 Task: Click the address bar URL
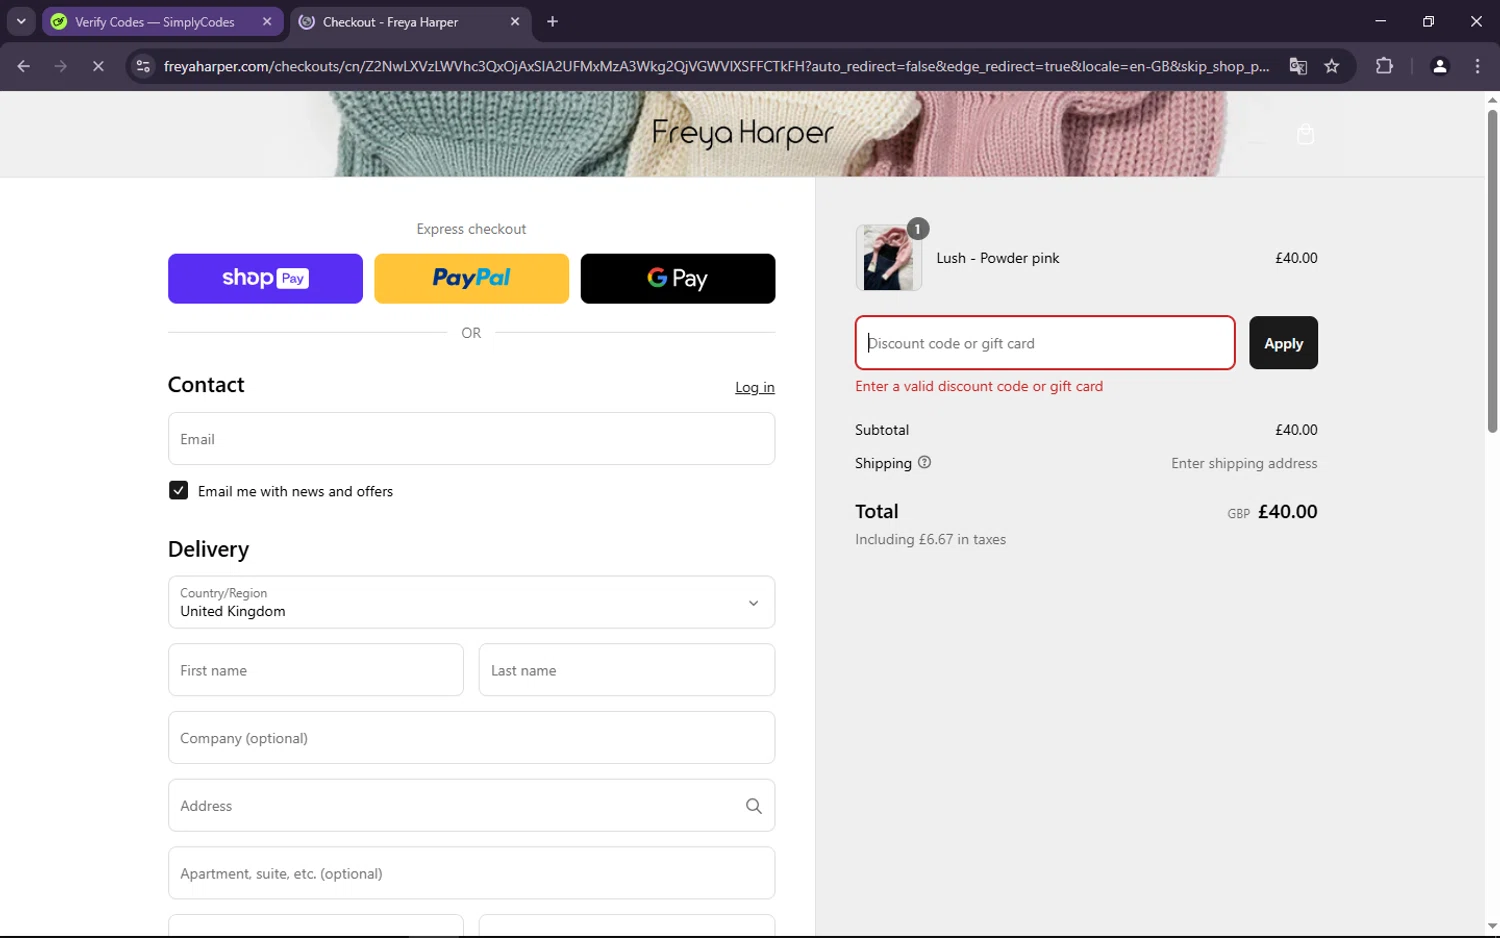coord(716,66)
